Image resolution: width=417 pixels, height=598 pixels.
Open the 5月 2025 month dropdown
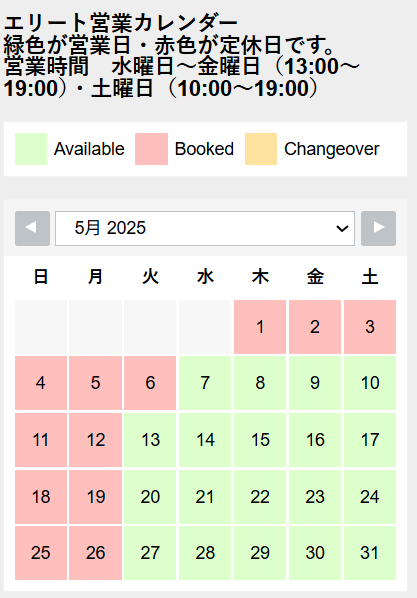pyautogui.click(x=205, y=228)
